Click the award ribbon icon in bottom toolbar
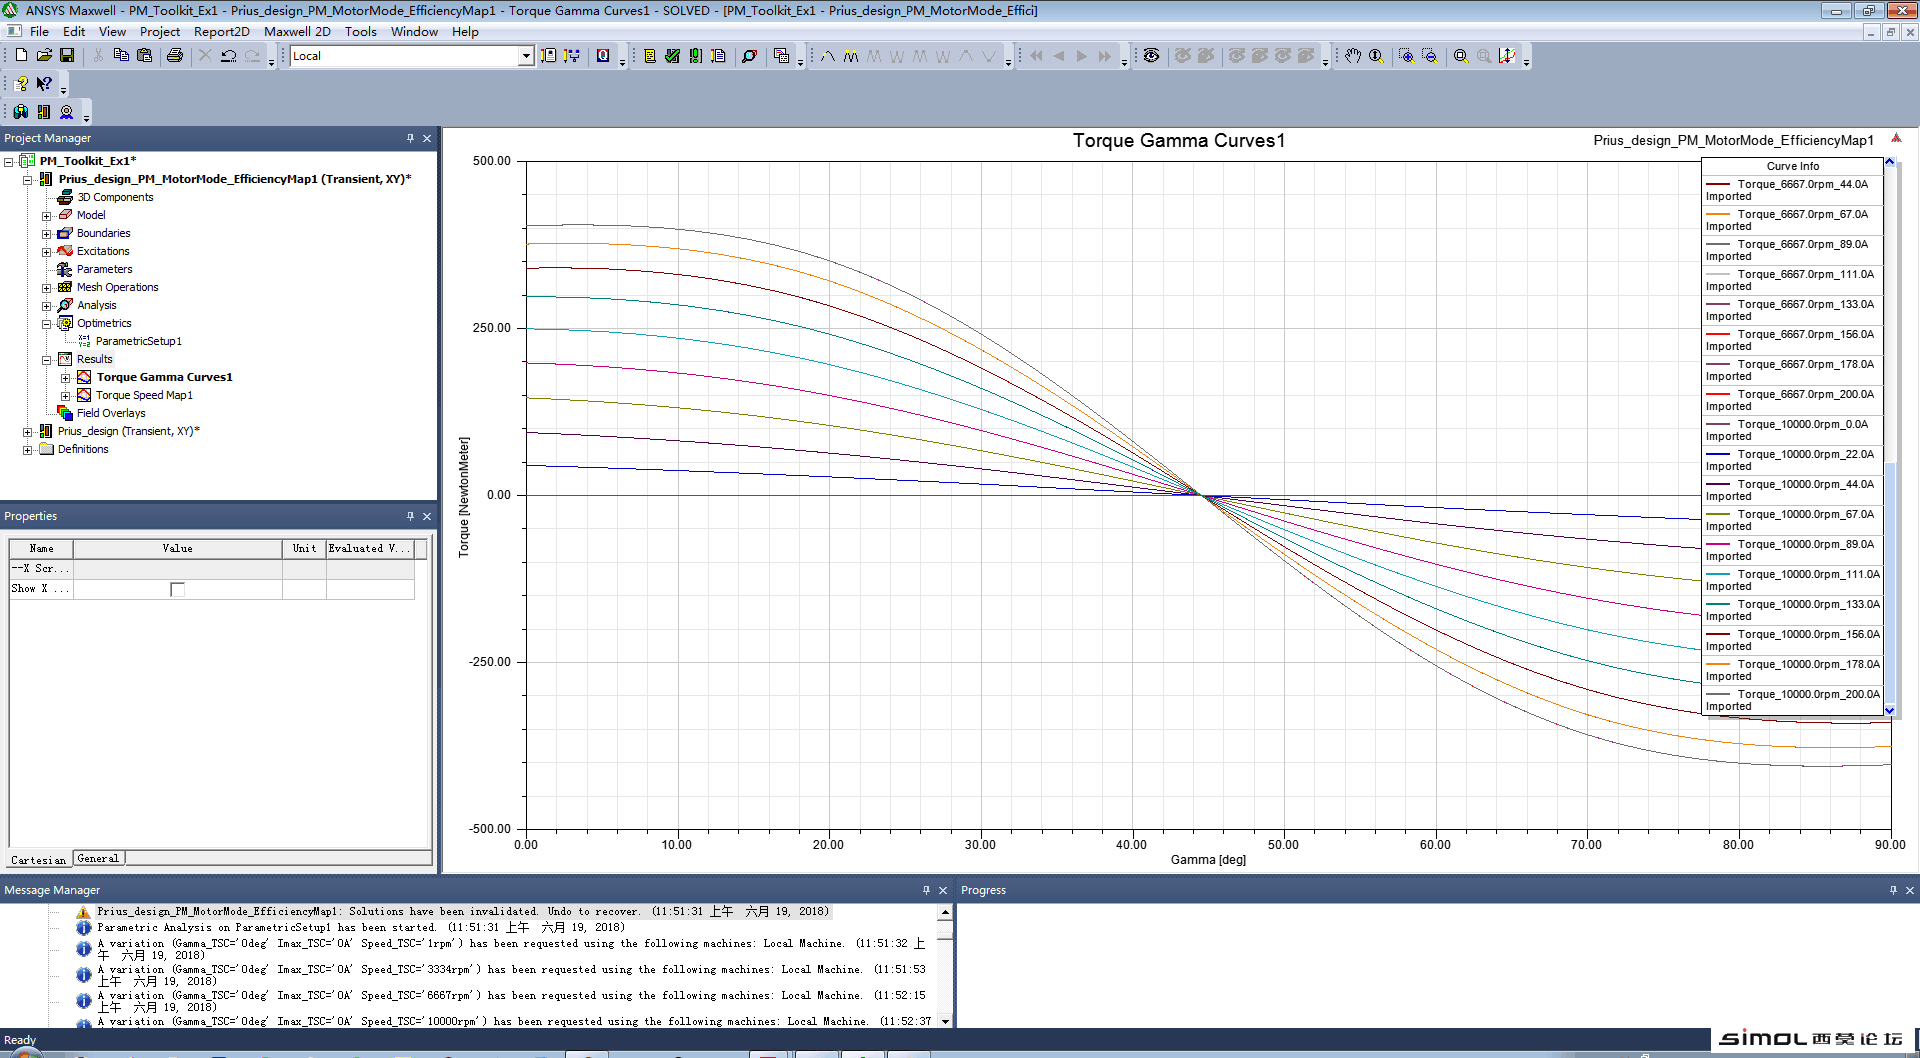 tap(67, 112)
